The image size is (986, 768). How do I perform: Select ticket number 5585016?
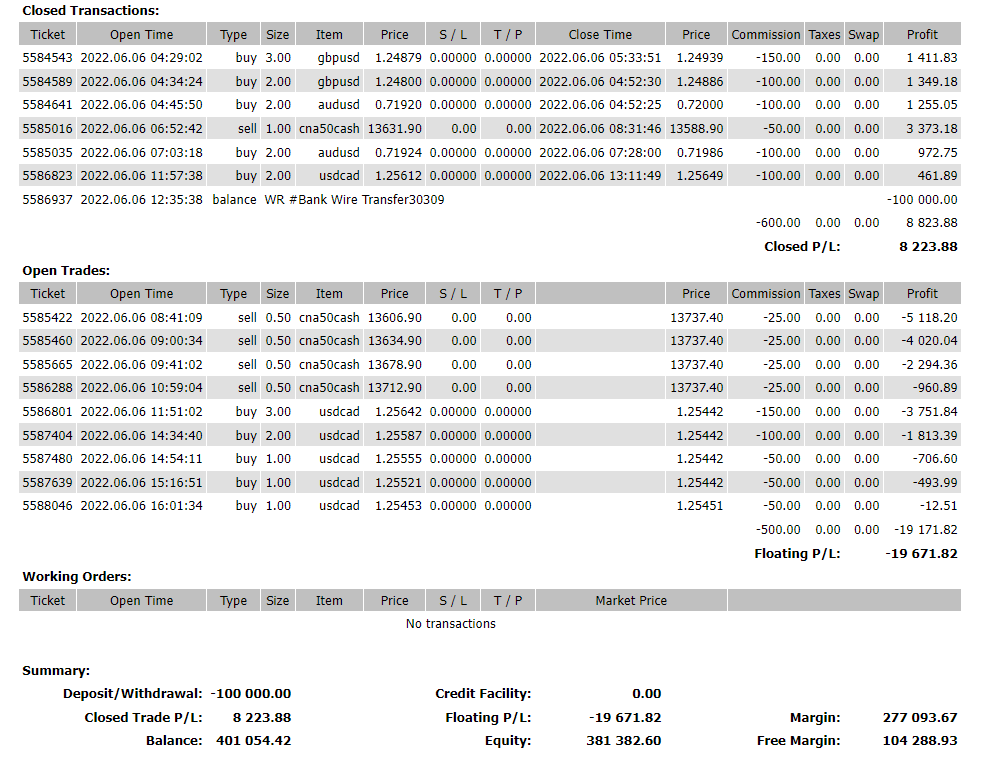click(47, 129)
